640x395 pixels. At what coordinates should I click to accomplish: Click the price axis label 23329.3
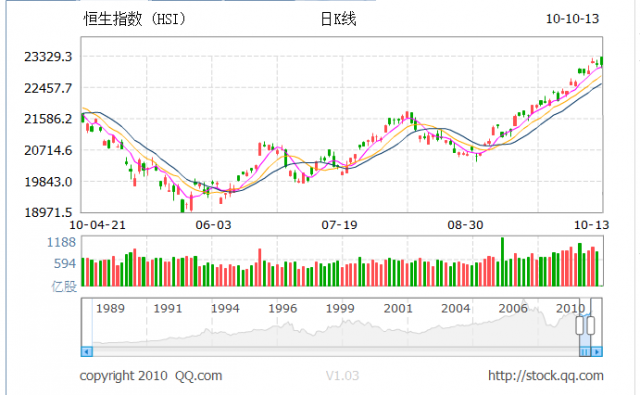tap(48, 57)
